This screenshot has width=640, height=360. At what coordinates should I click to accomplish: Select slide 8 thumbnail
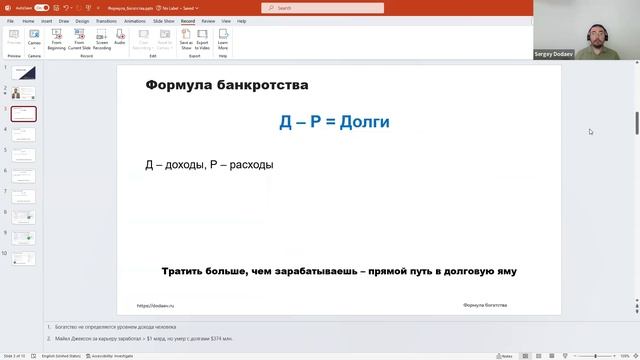pos(24,217)
